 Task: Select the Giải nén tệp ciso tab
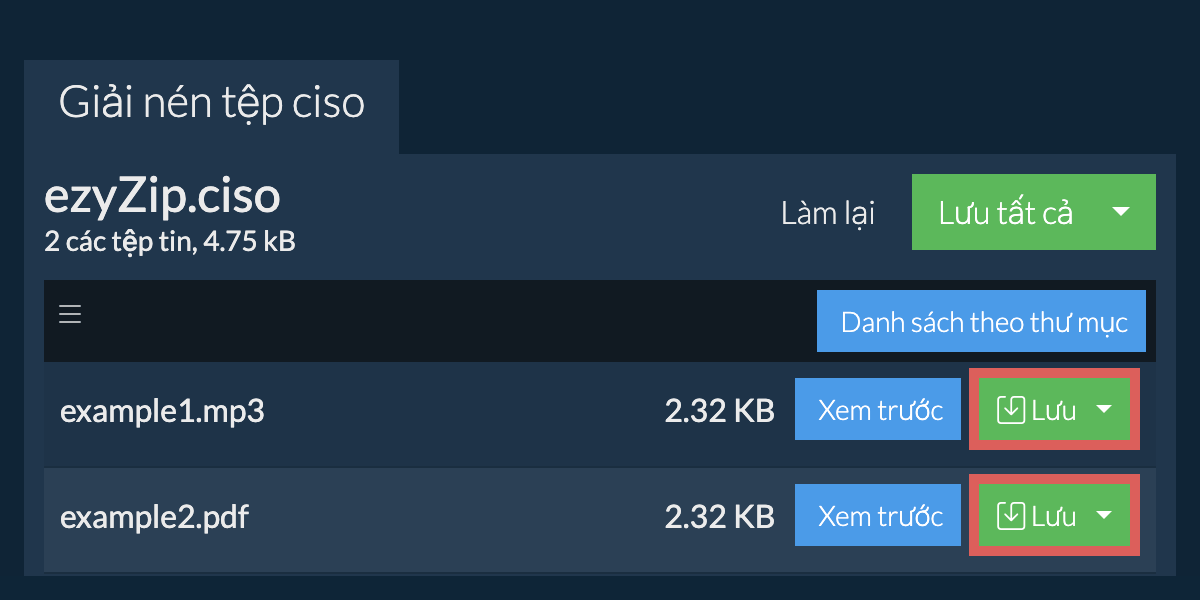tap(212, 104)
